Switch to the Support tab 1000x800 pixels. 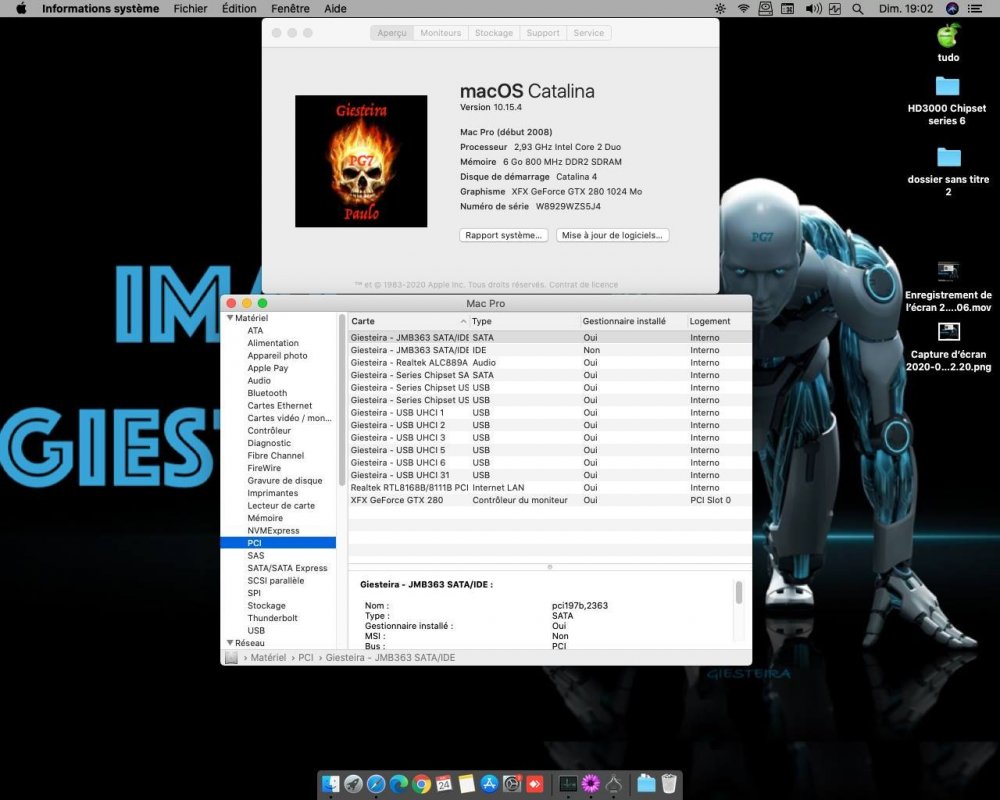point(543,33)
